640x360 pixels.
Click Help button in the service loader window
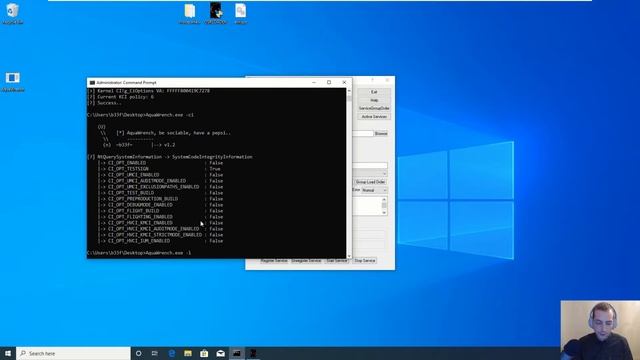coord(374,100)
